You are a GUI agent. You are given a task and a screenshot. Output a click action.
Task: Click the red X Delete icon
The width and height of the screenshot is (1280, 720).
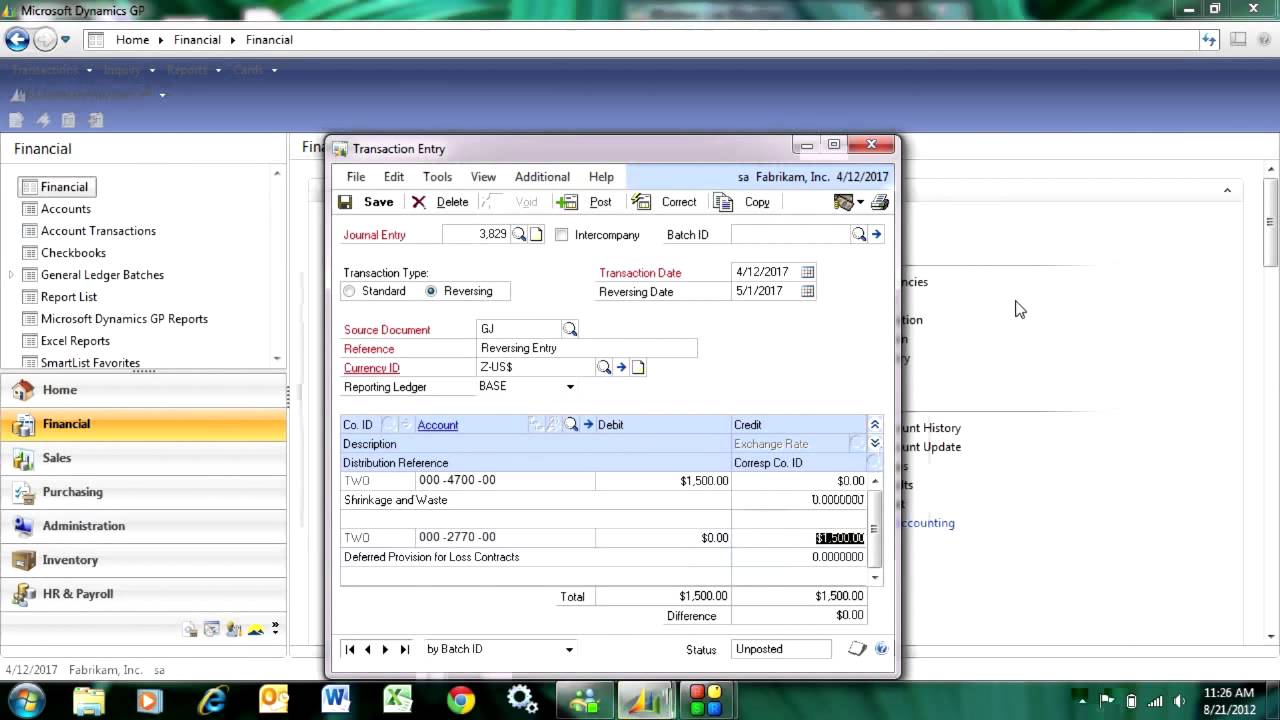pos(419,202)
